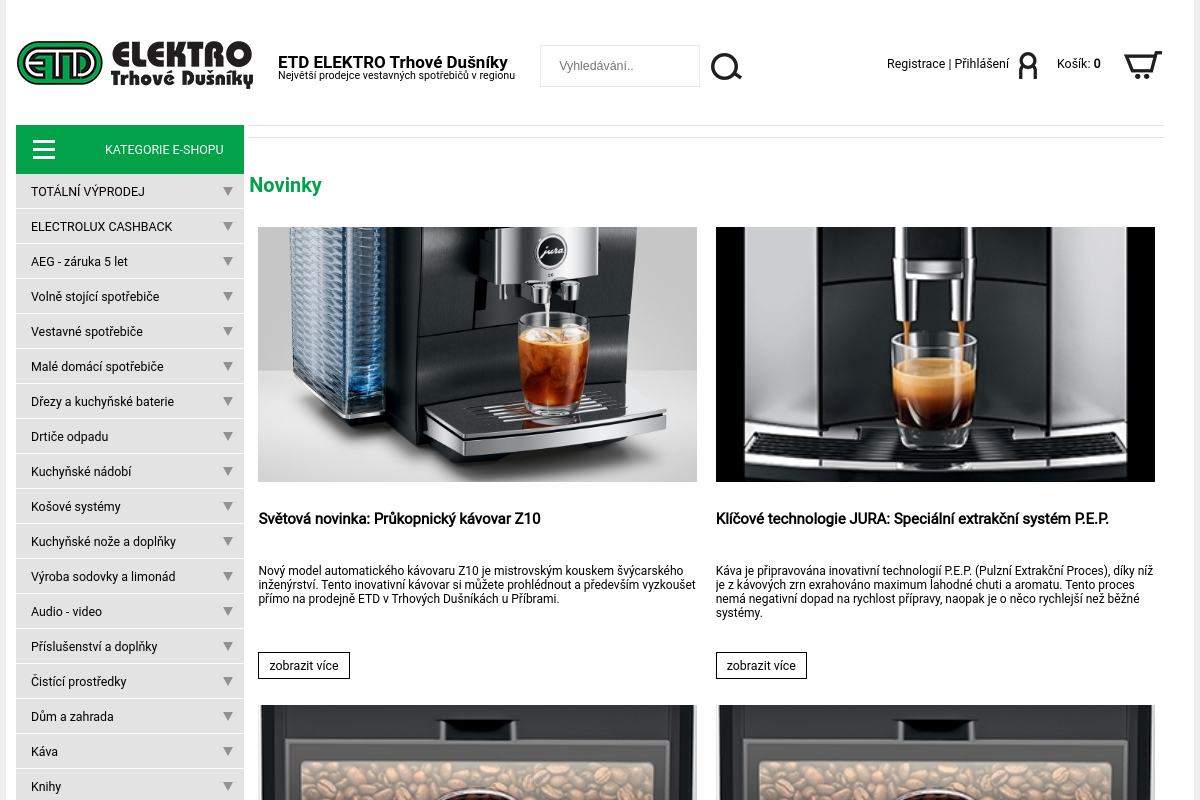The width and height of the screenshot is (1200, 800).
Task: Open Knihy category
Action: (46, 787)
